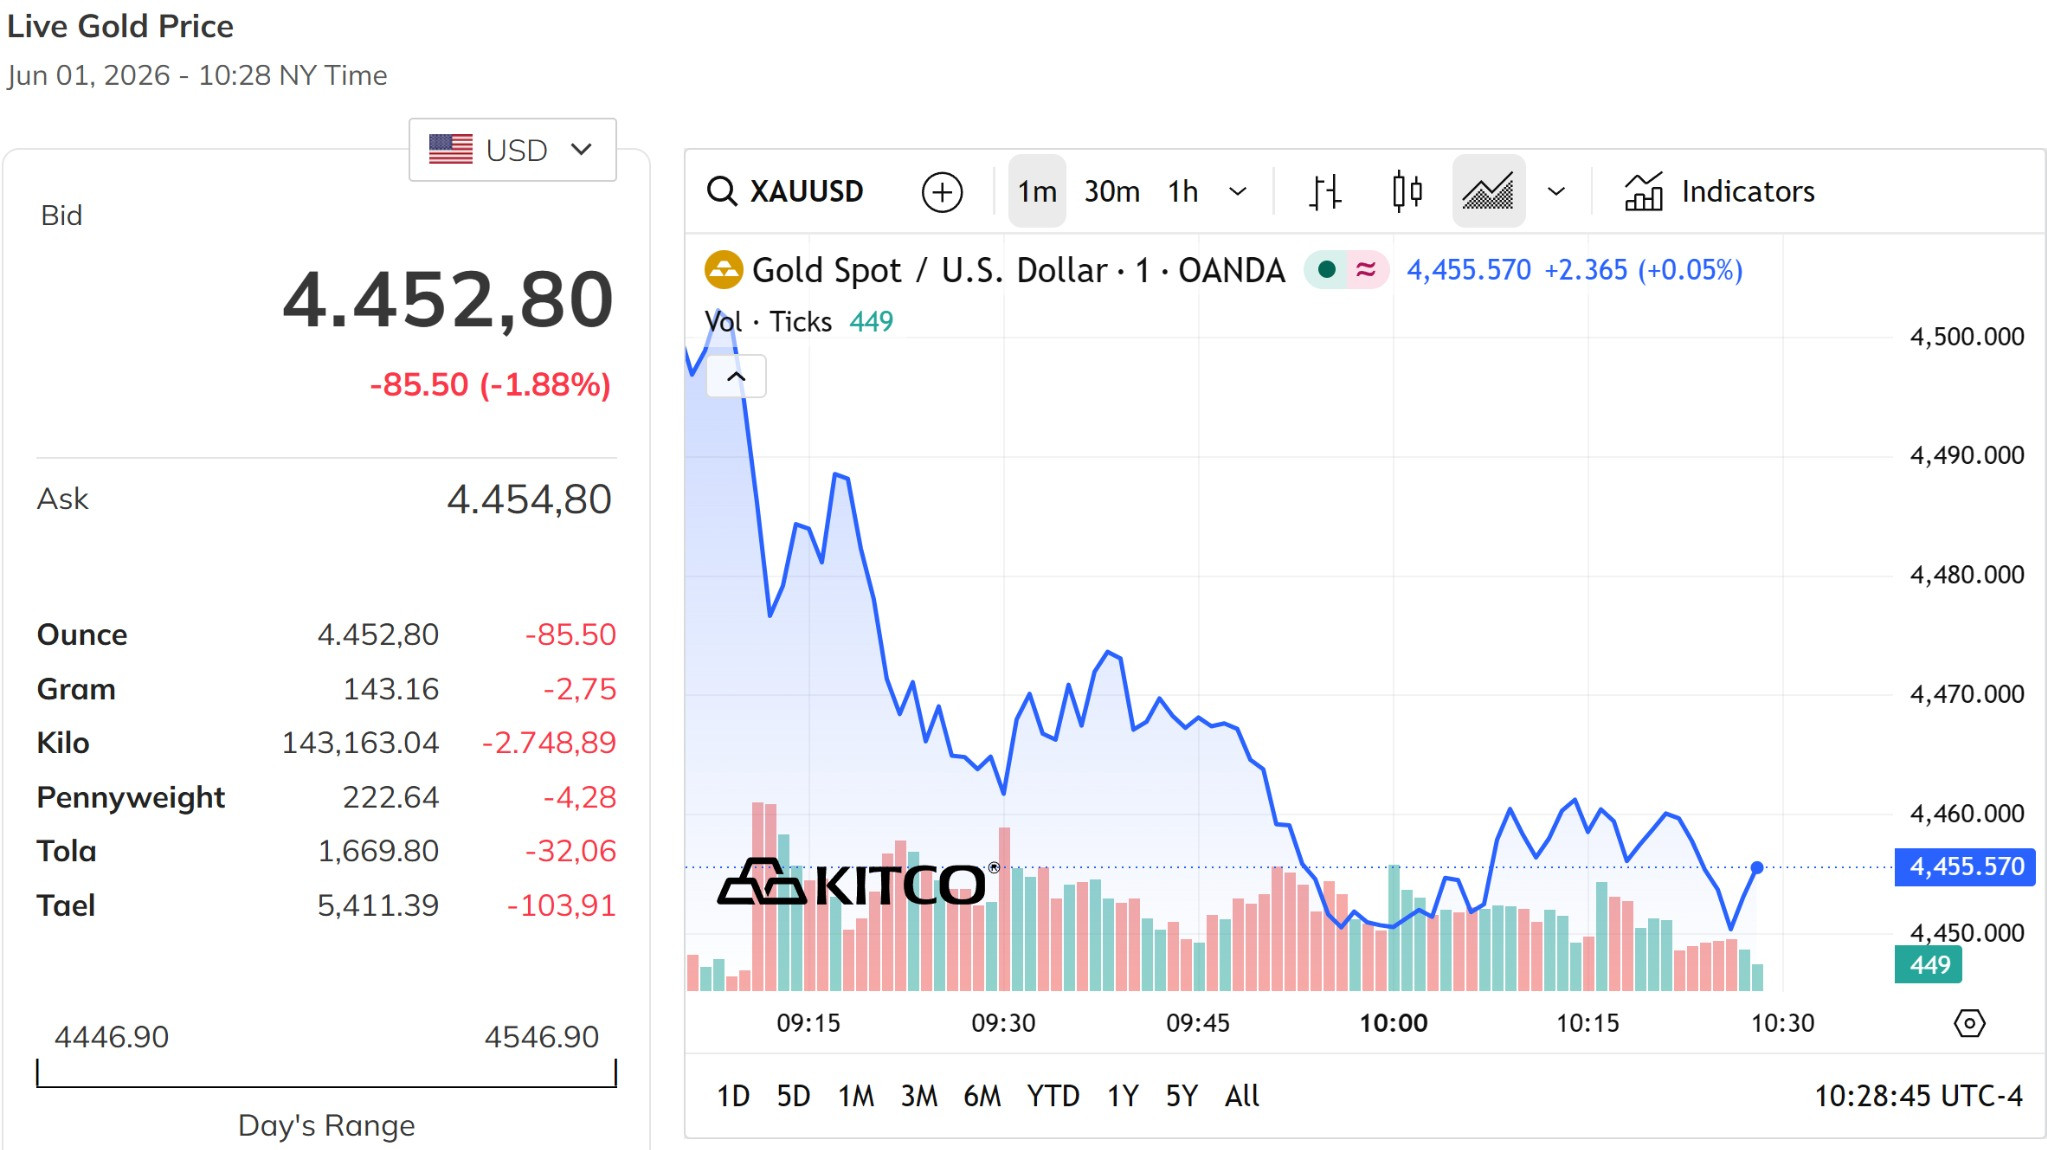Expand the time interval dropdown chevron

point(1238,191)
